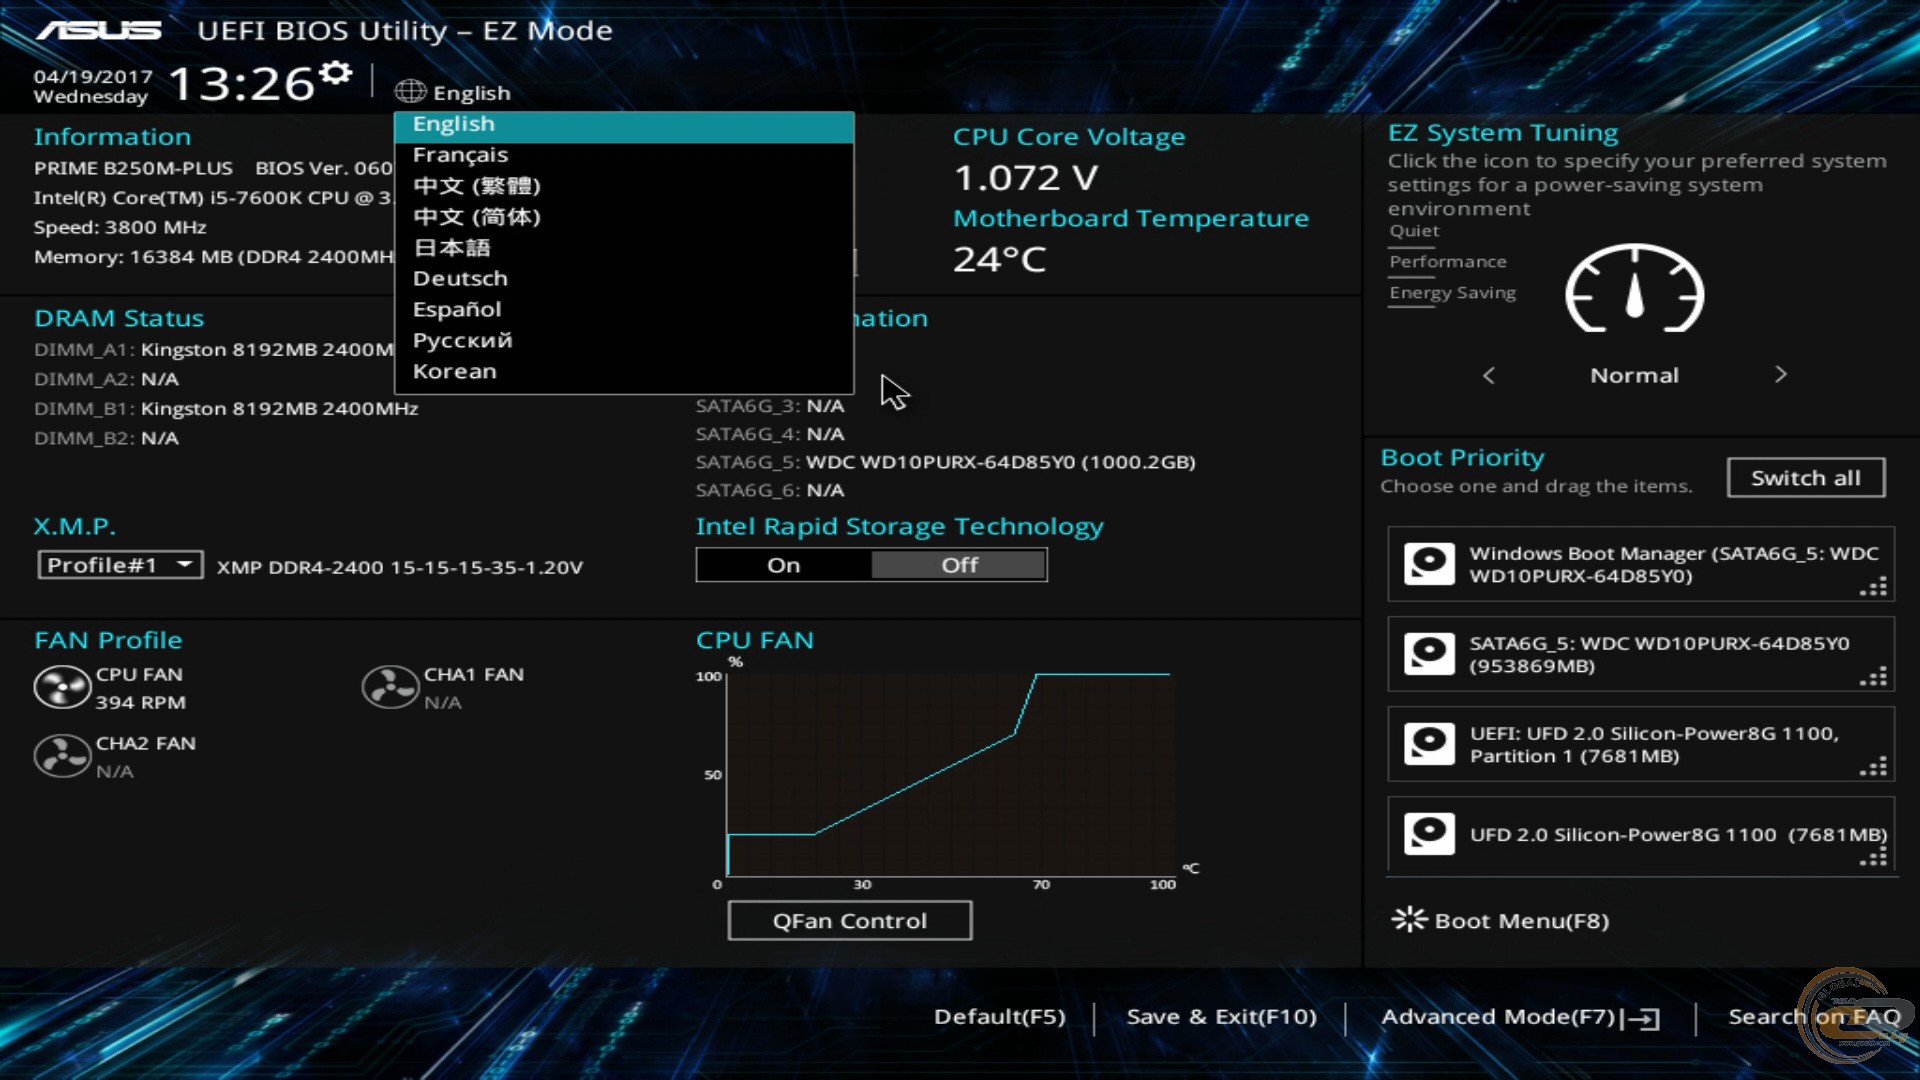The image size is (1920, 1080).
Task: Open QFan Control
Action: (x=850, y=921)
